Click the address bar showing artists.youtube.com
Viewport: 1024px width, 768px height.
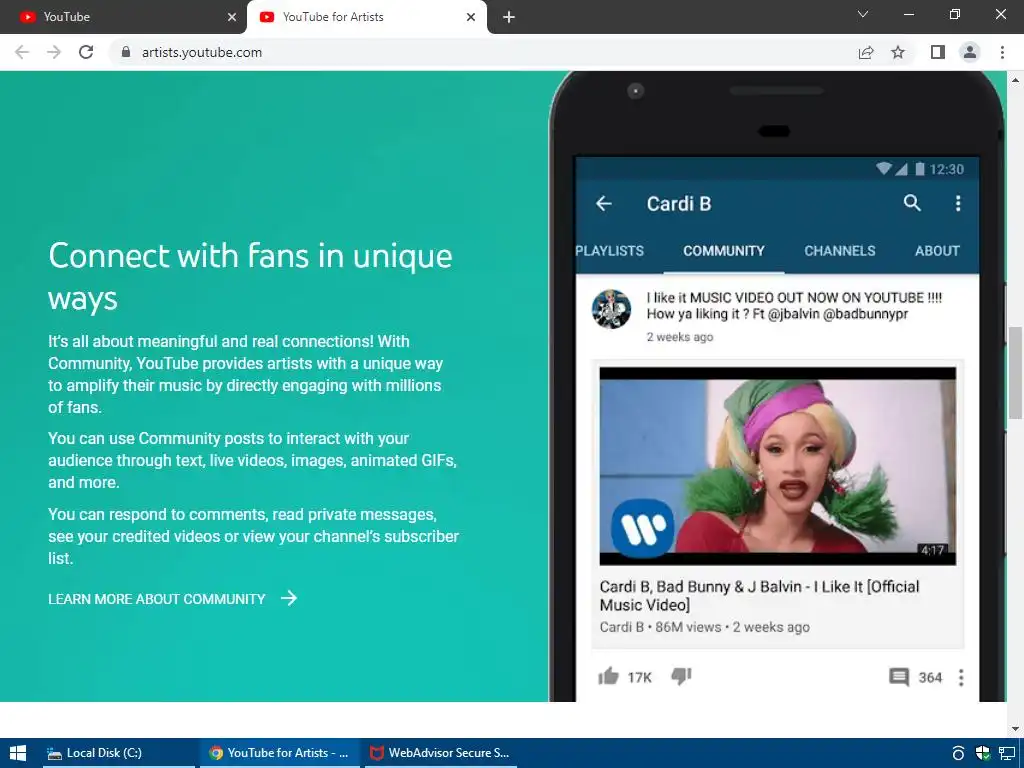483,52
